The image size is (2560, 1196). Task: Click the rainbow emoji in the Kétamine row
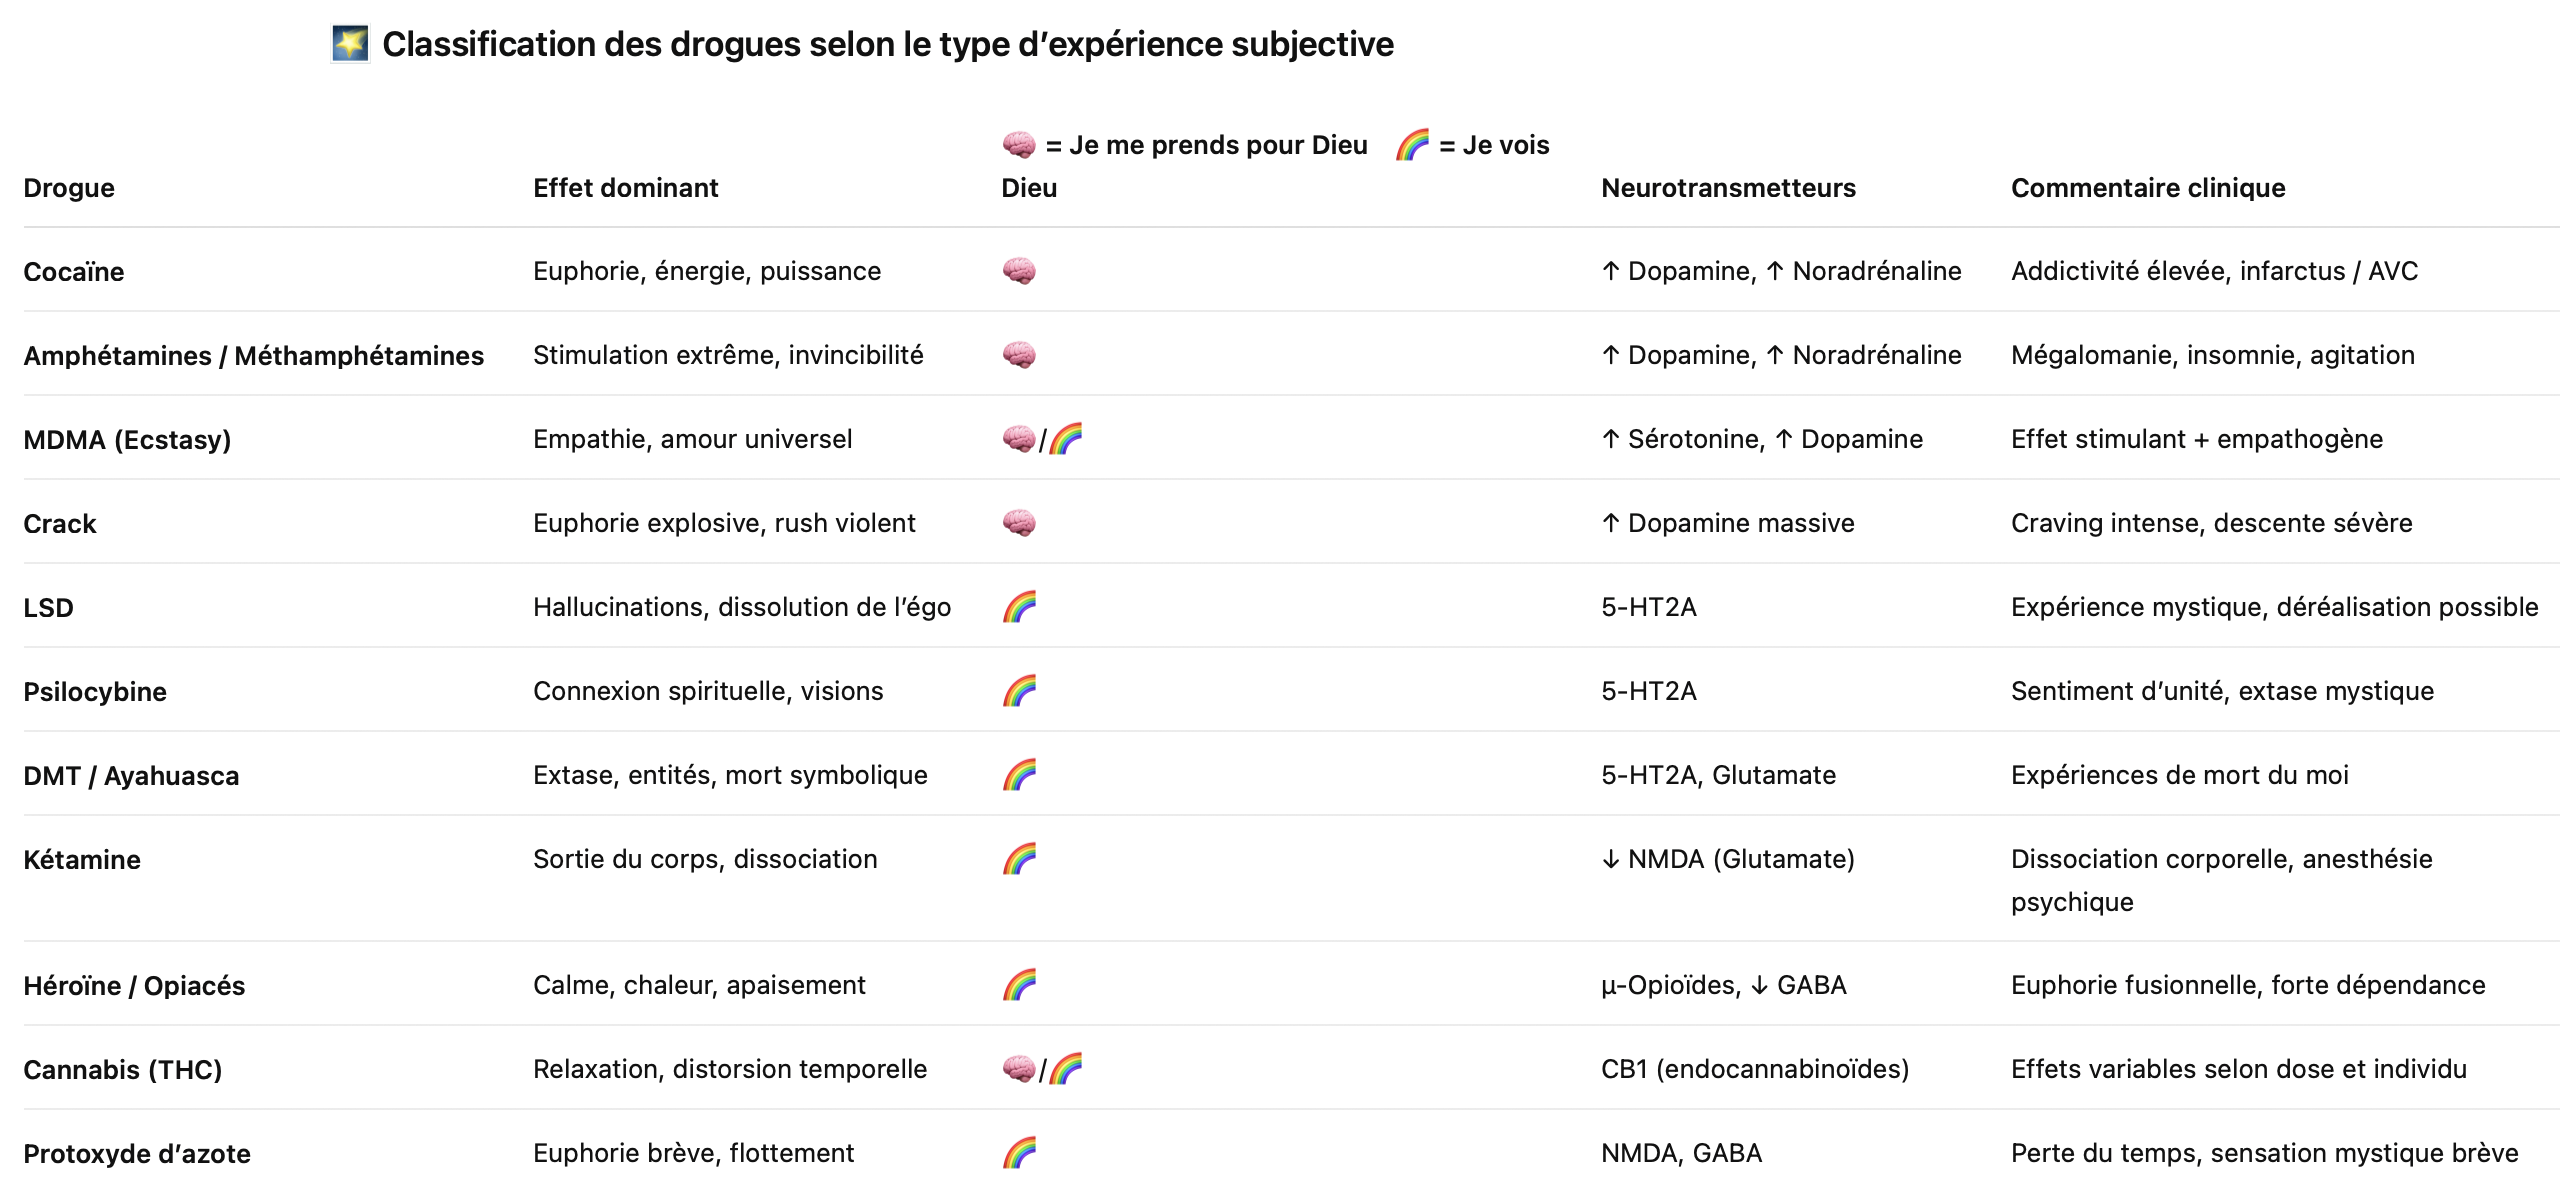(1019, 859)
